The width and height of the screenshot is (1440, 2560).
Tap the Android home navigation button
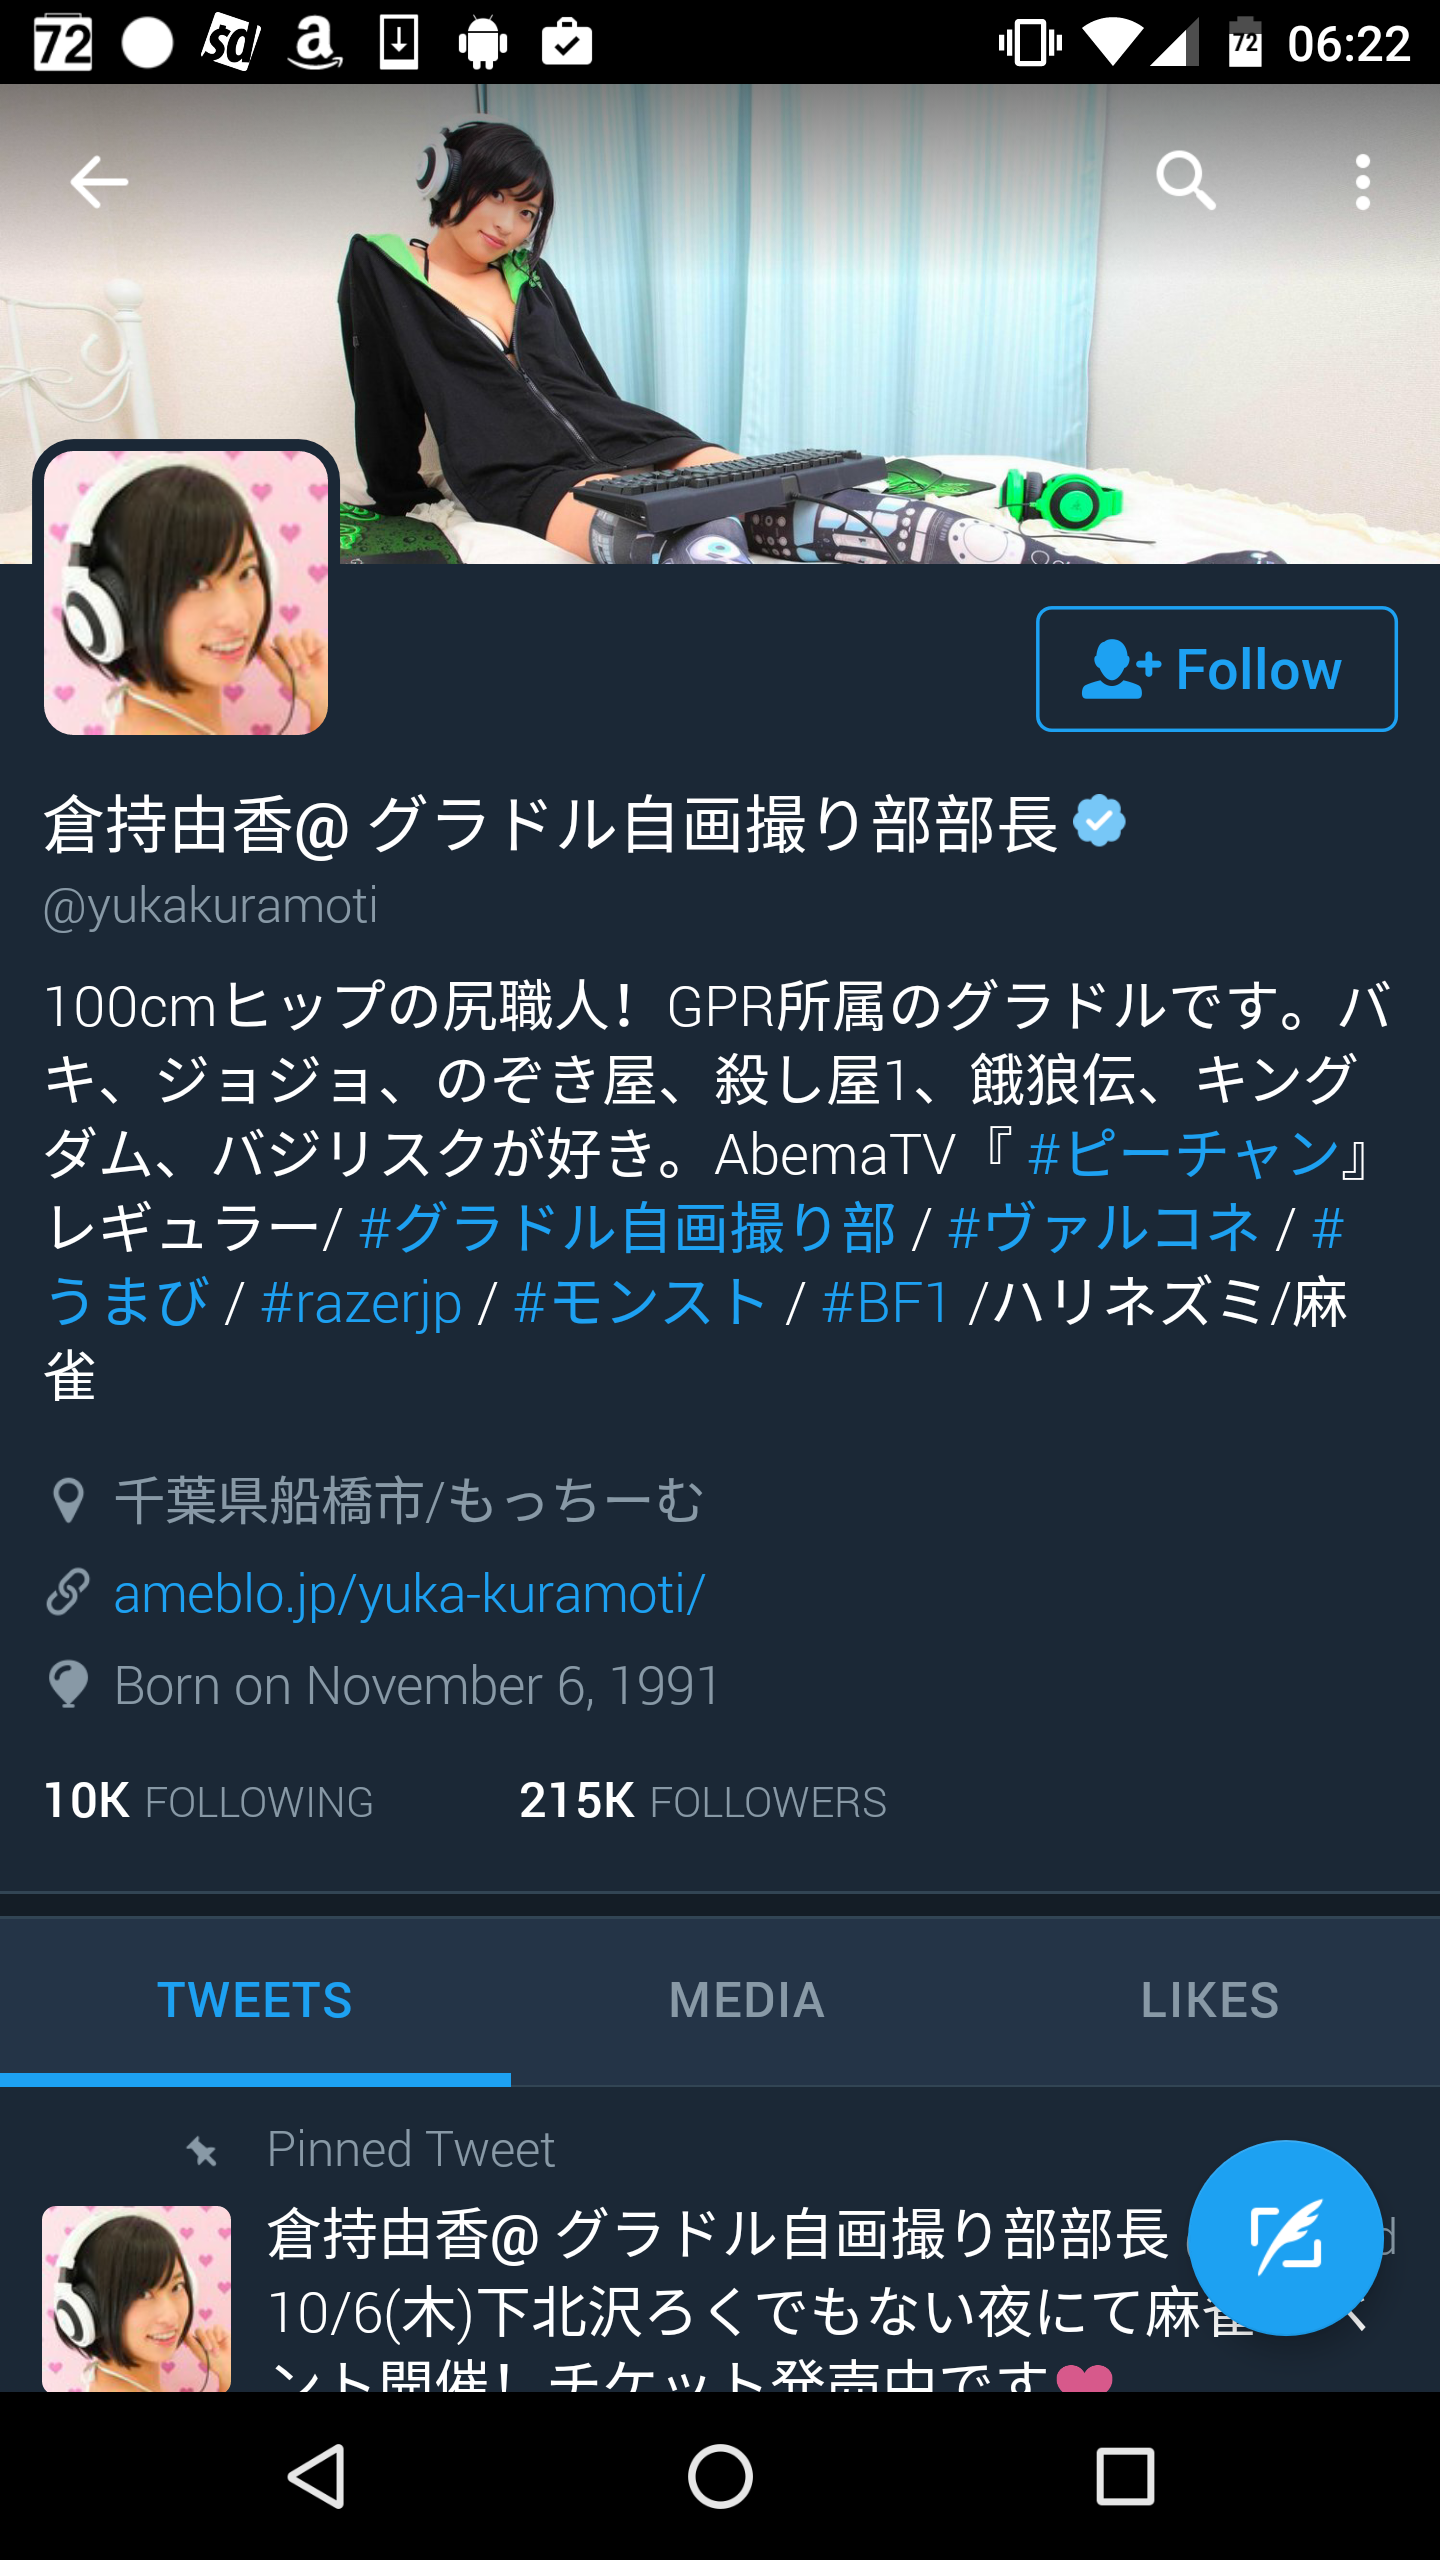tap(720, 2476)
